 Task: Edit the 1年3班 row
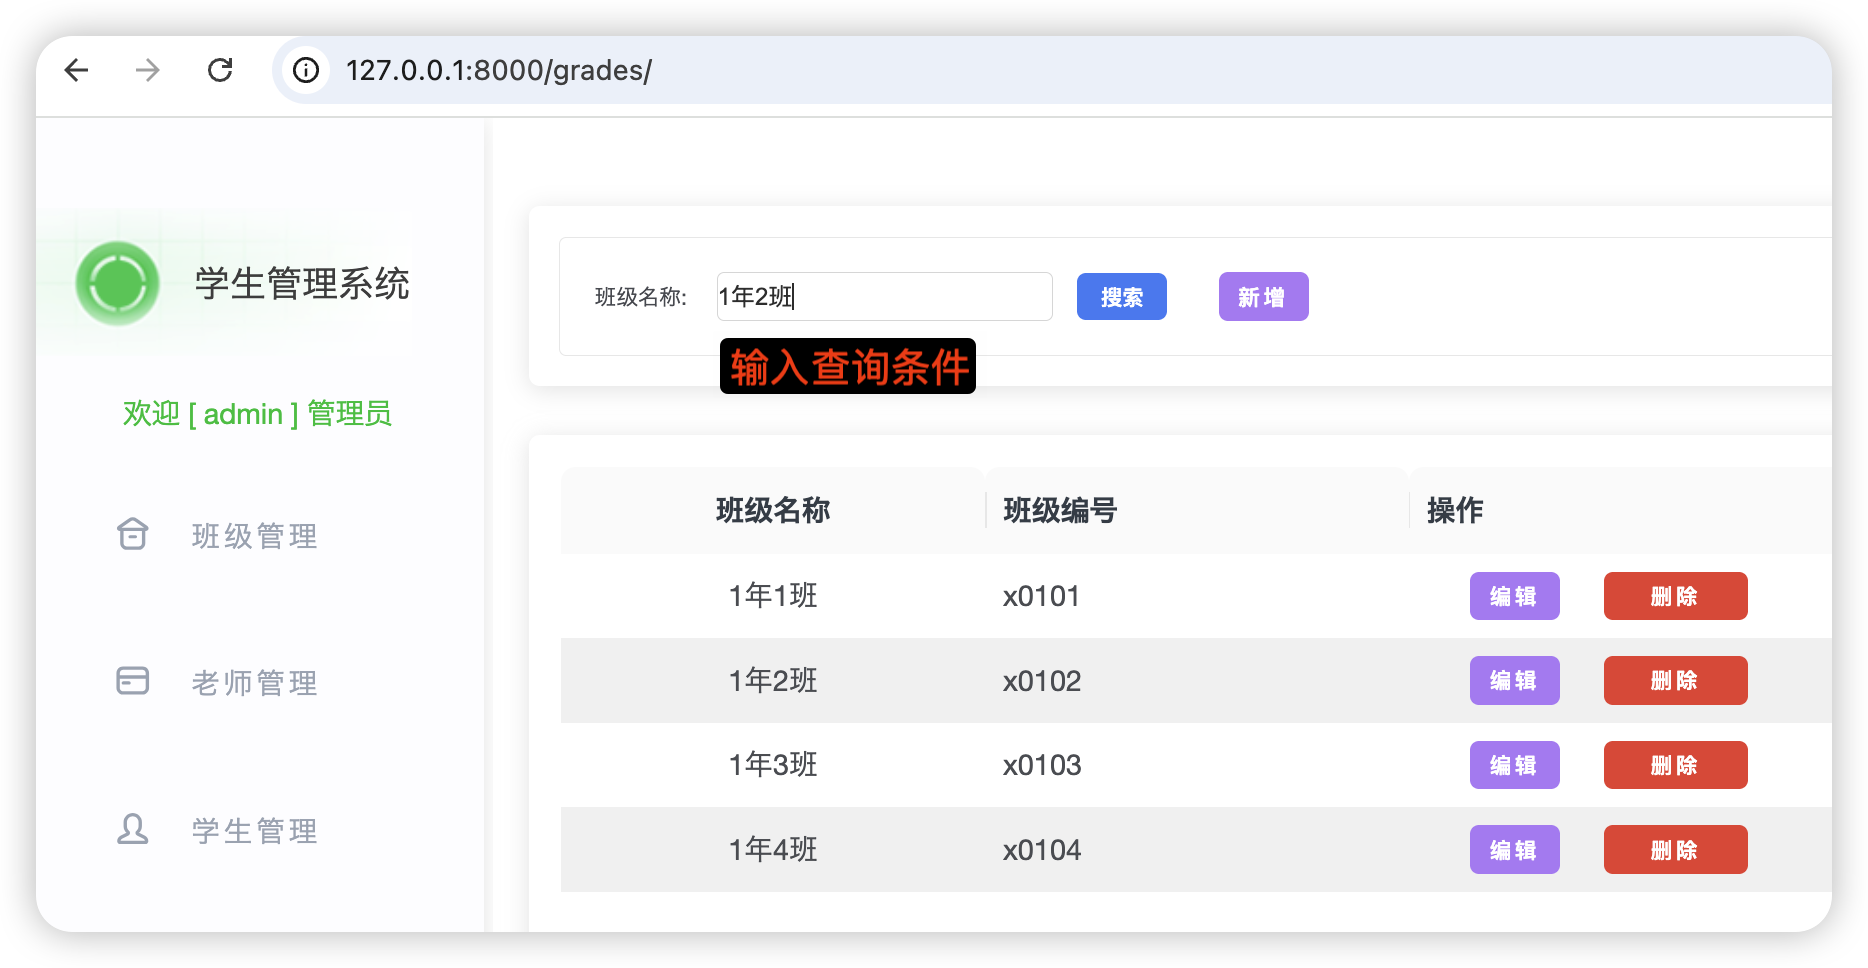point(1514,765)
